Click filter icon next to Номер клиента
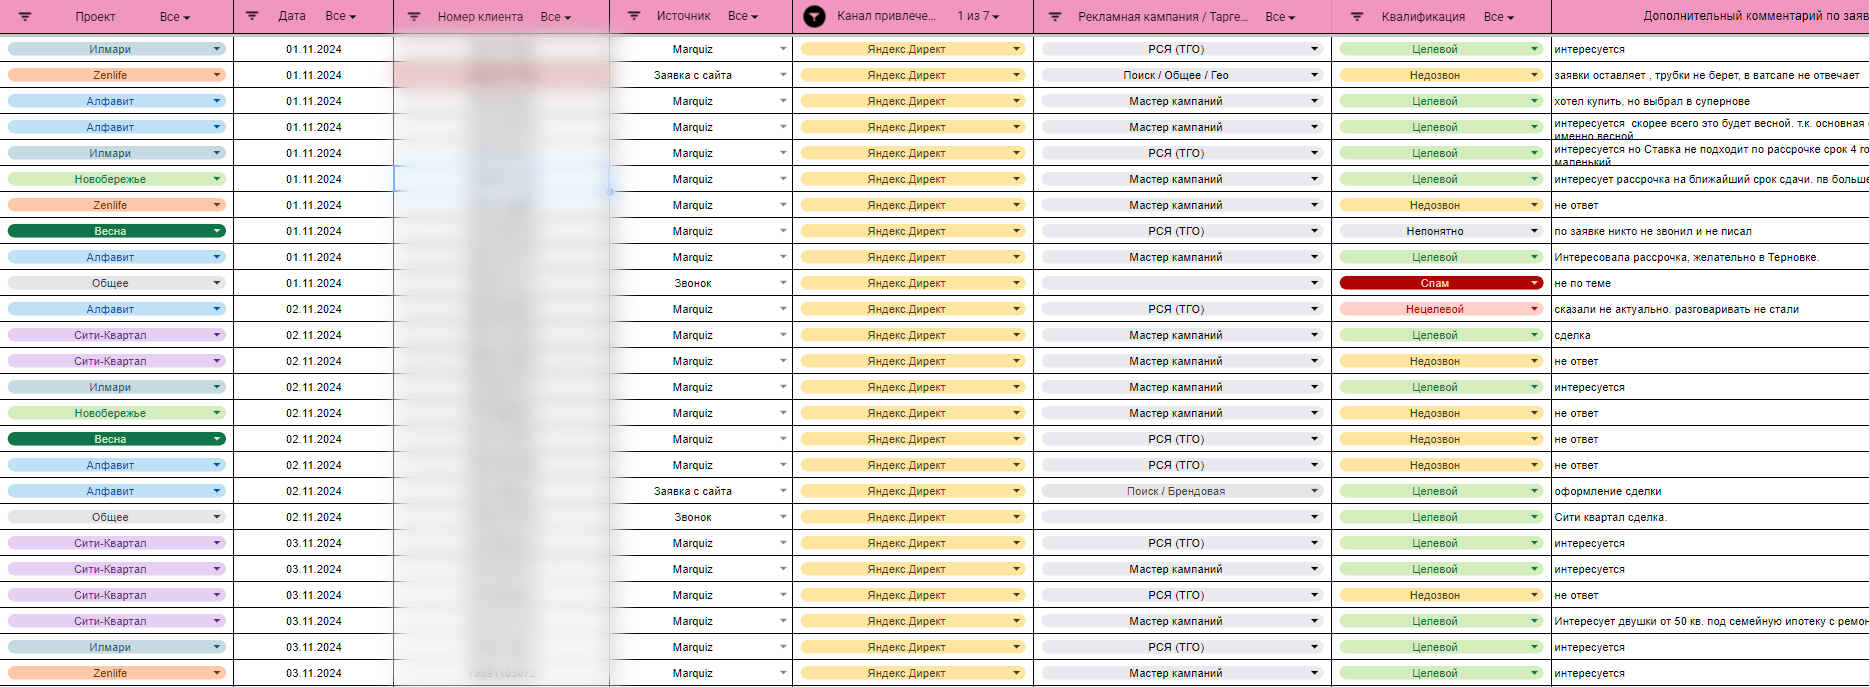The image size is (1870, 687). point(414,17)
